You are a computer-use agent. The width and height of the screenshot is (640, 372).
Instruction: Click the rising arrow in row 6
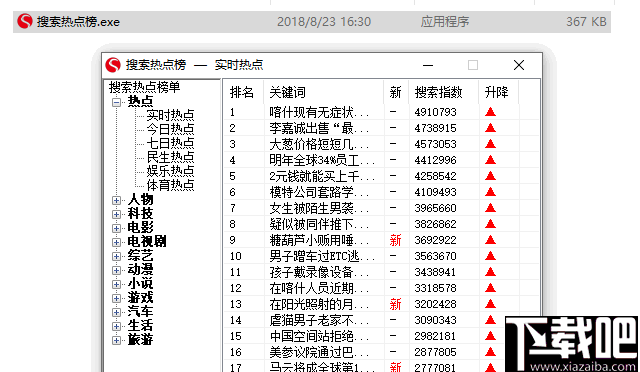490,192
